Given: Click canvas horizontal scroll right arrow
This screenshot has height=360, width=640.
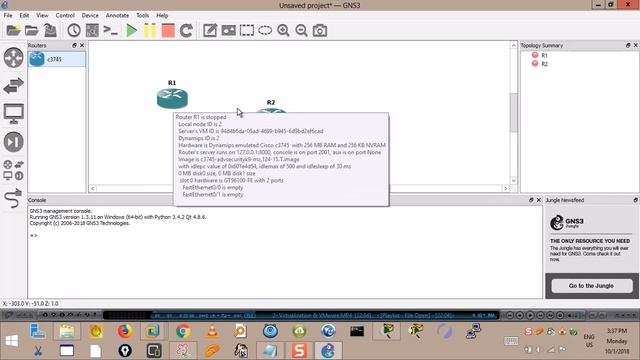Looking at the screenshot, I should point(505,188).
